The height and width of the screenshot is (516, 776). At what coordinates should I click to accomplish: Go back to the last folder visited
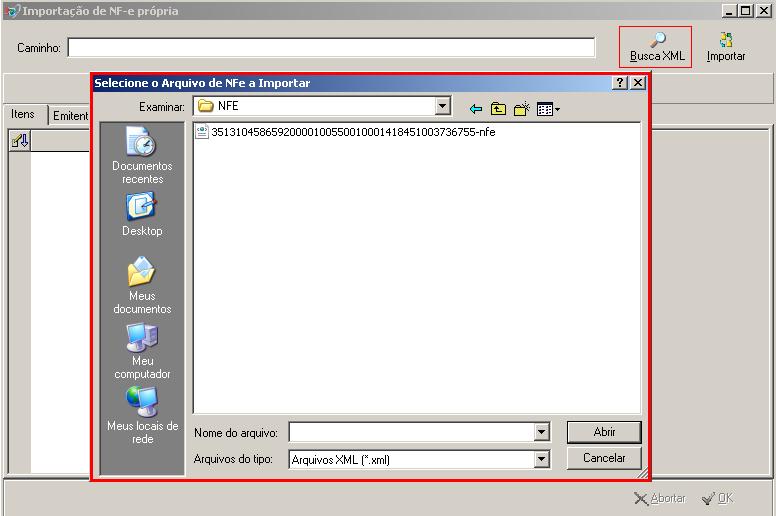pyautogui.click(x=476, y=109)
